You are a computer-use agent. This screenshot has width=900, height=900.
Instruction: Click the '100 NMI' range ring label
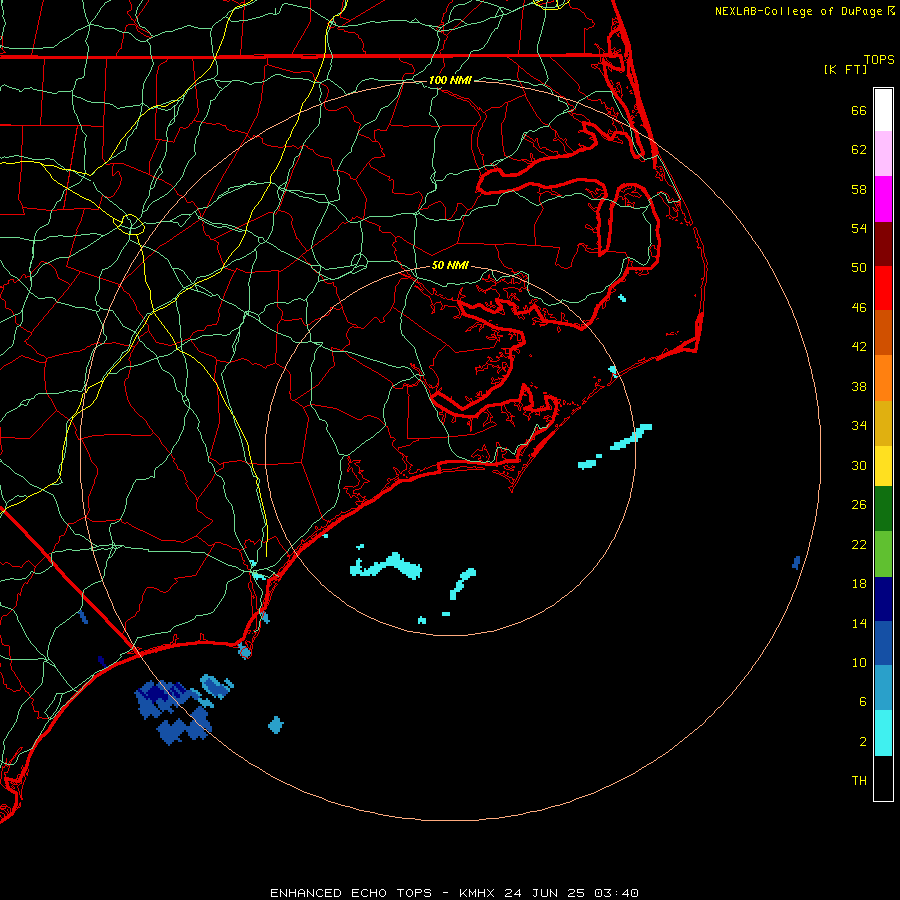(450, 80)
